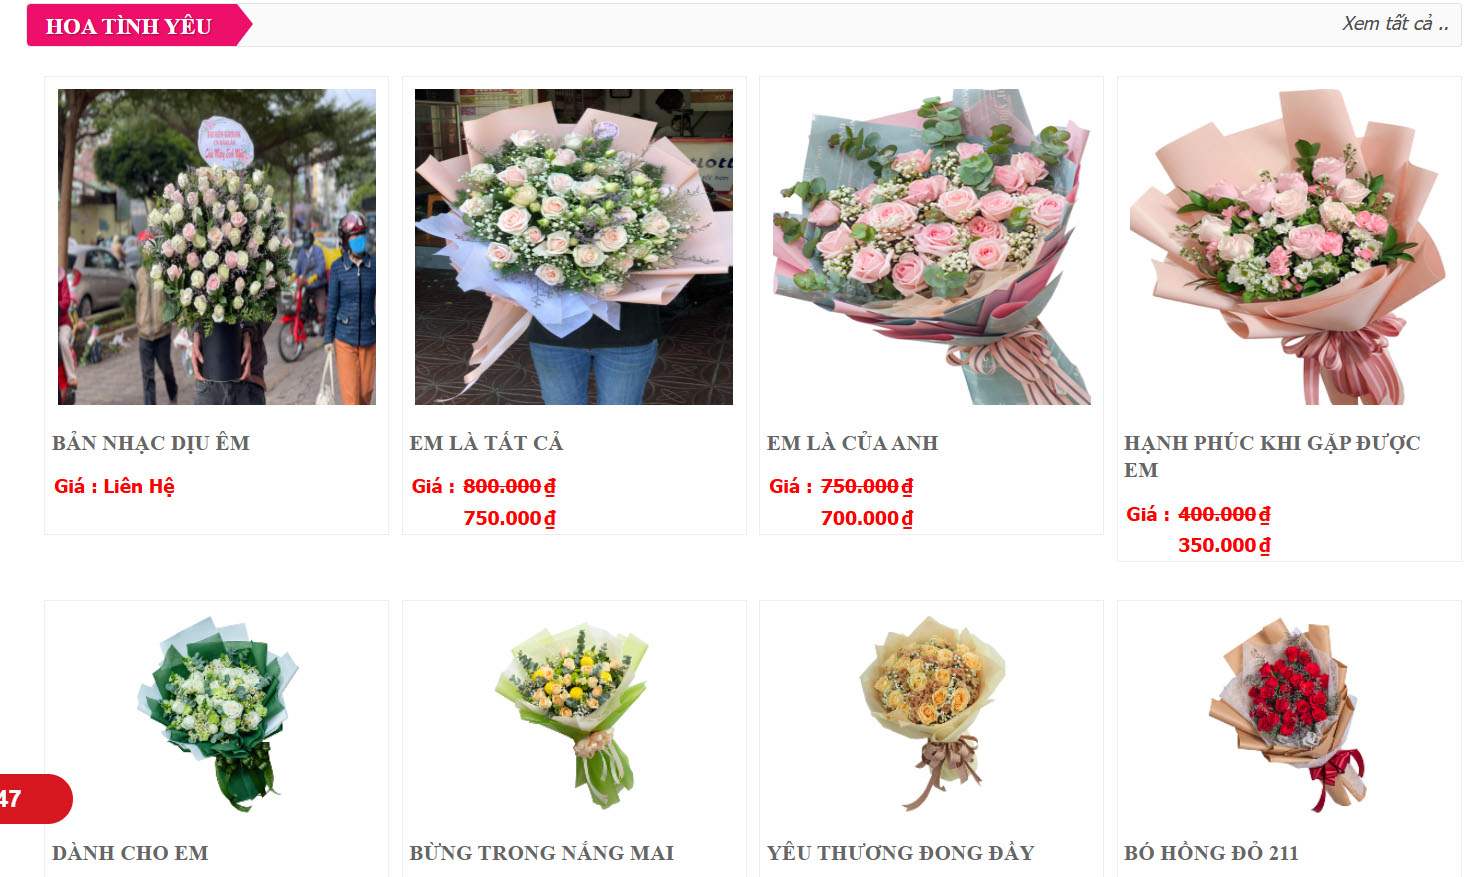Click the DÀNH CHO EM product title
1470x877 pixels.
[130, 853]
